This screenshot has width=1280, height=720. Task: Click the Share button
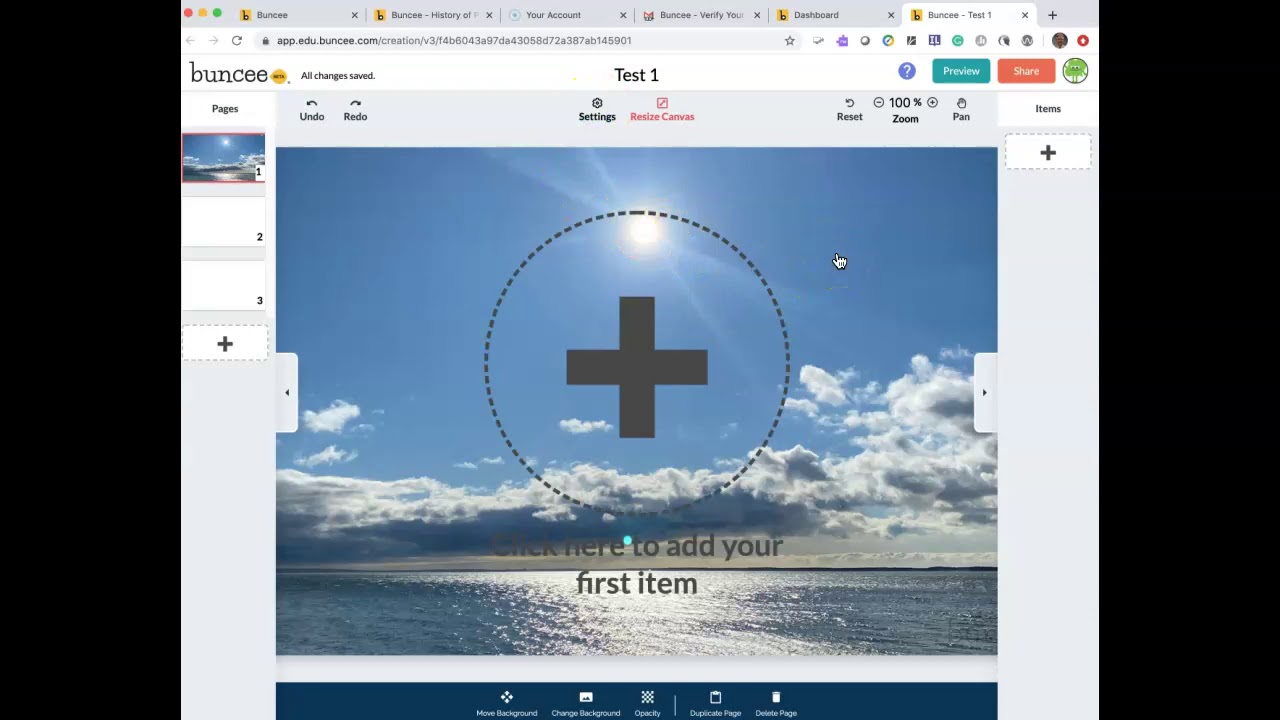coord(1026,71)
